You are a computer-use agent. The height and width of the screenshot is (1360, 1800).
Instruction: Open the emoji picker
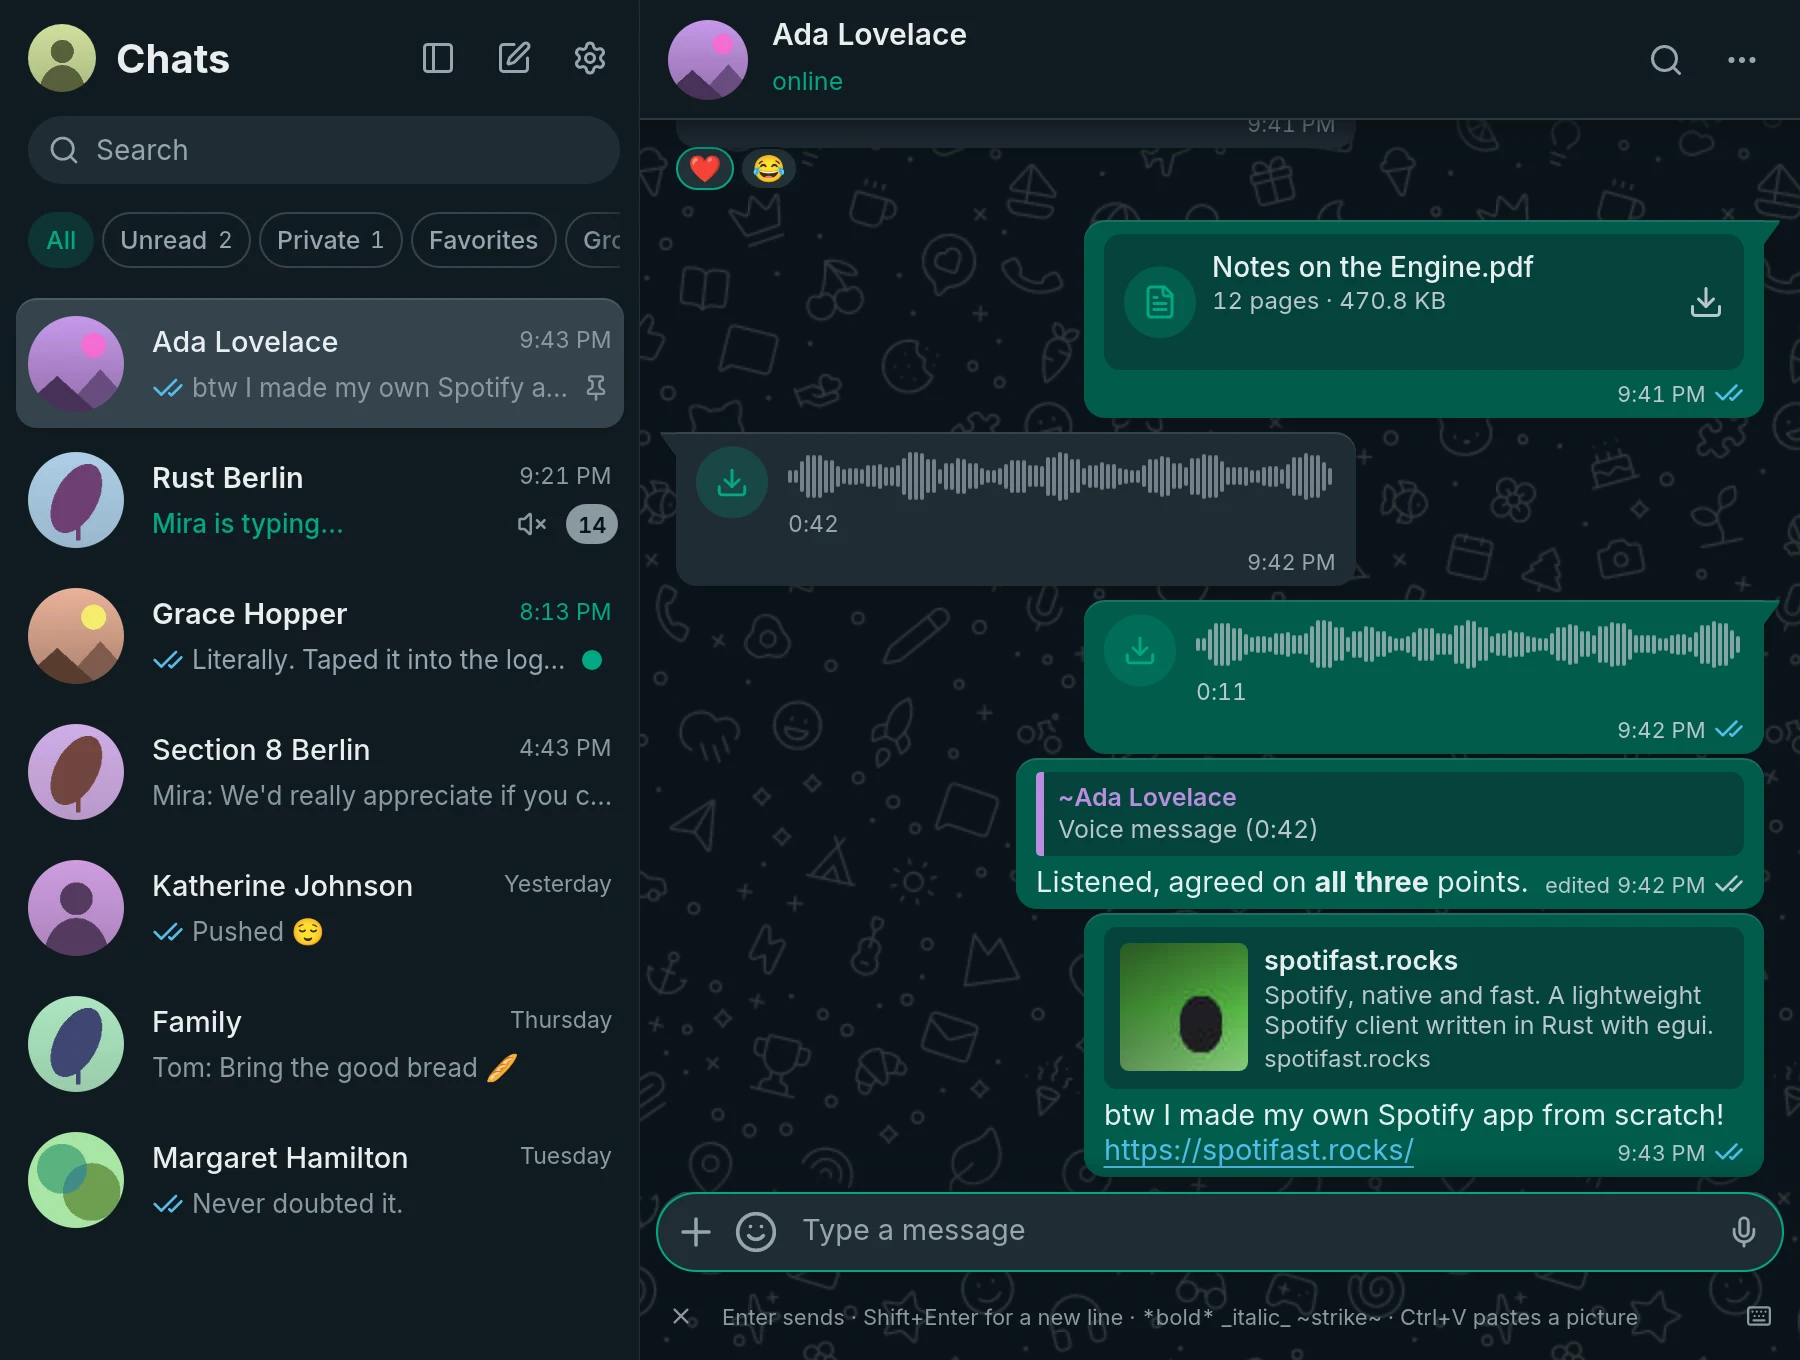pyautogui.click(x=756, y=1232)
